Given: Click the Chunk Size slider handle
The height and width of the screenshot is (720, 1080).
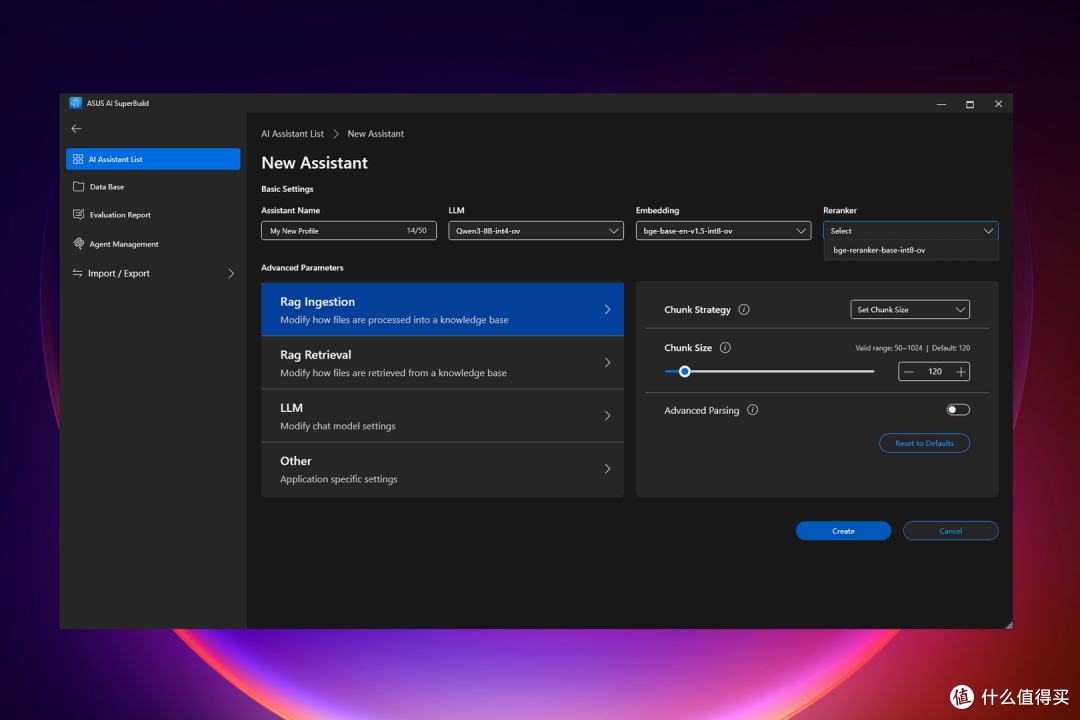Looking at the screenshot, I should point(685,371).
